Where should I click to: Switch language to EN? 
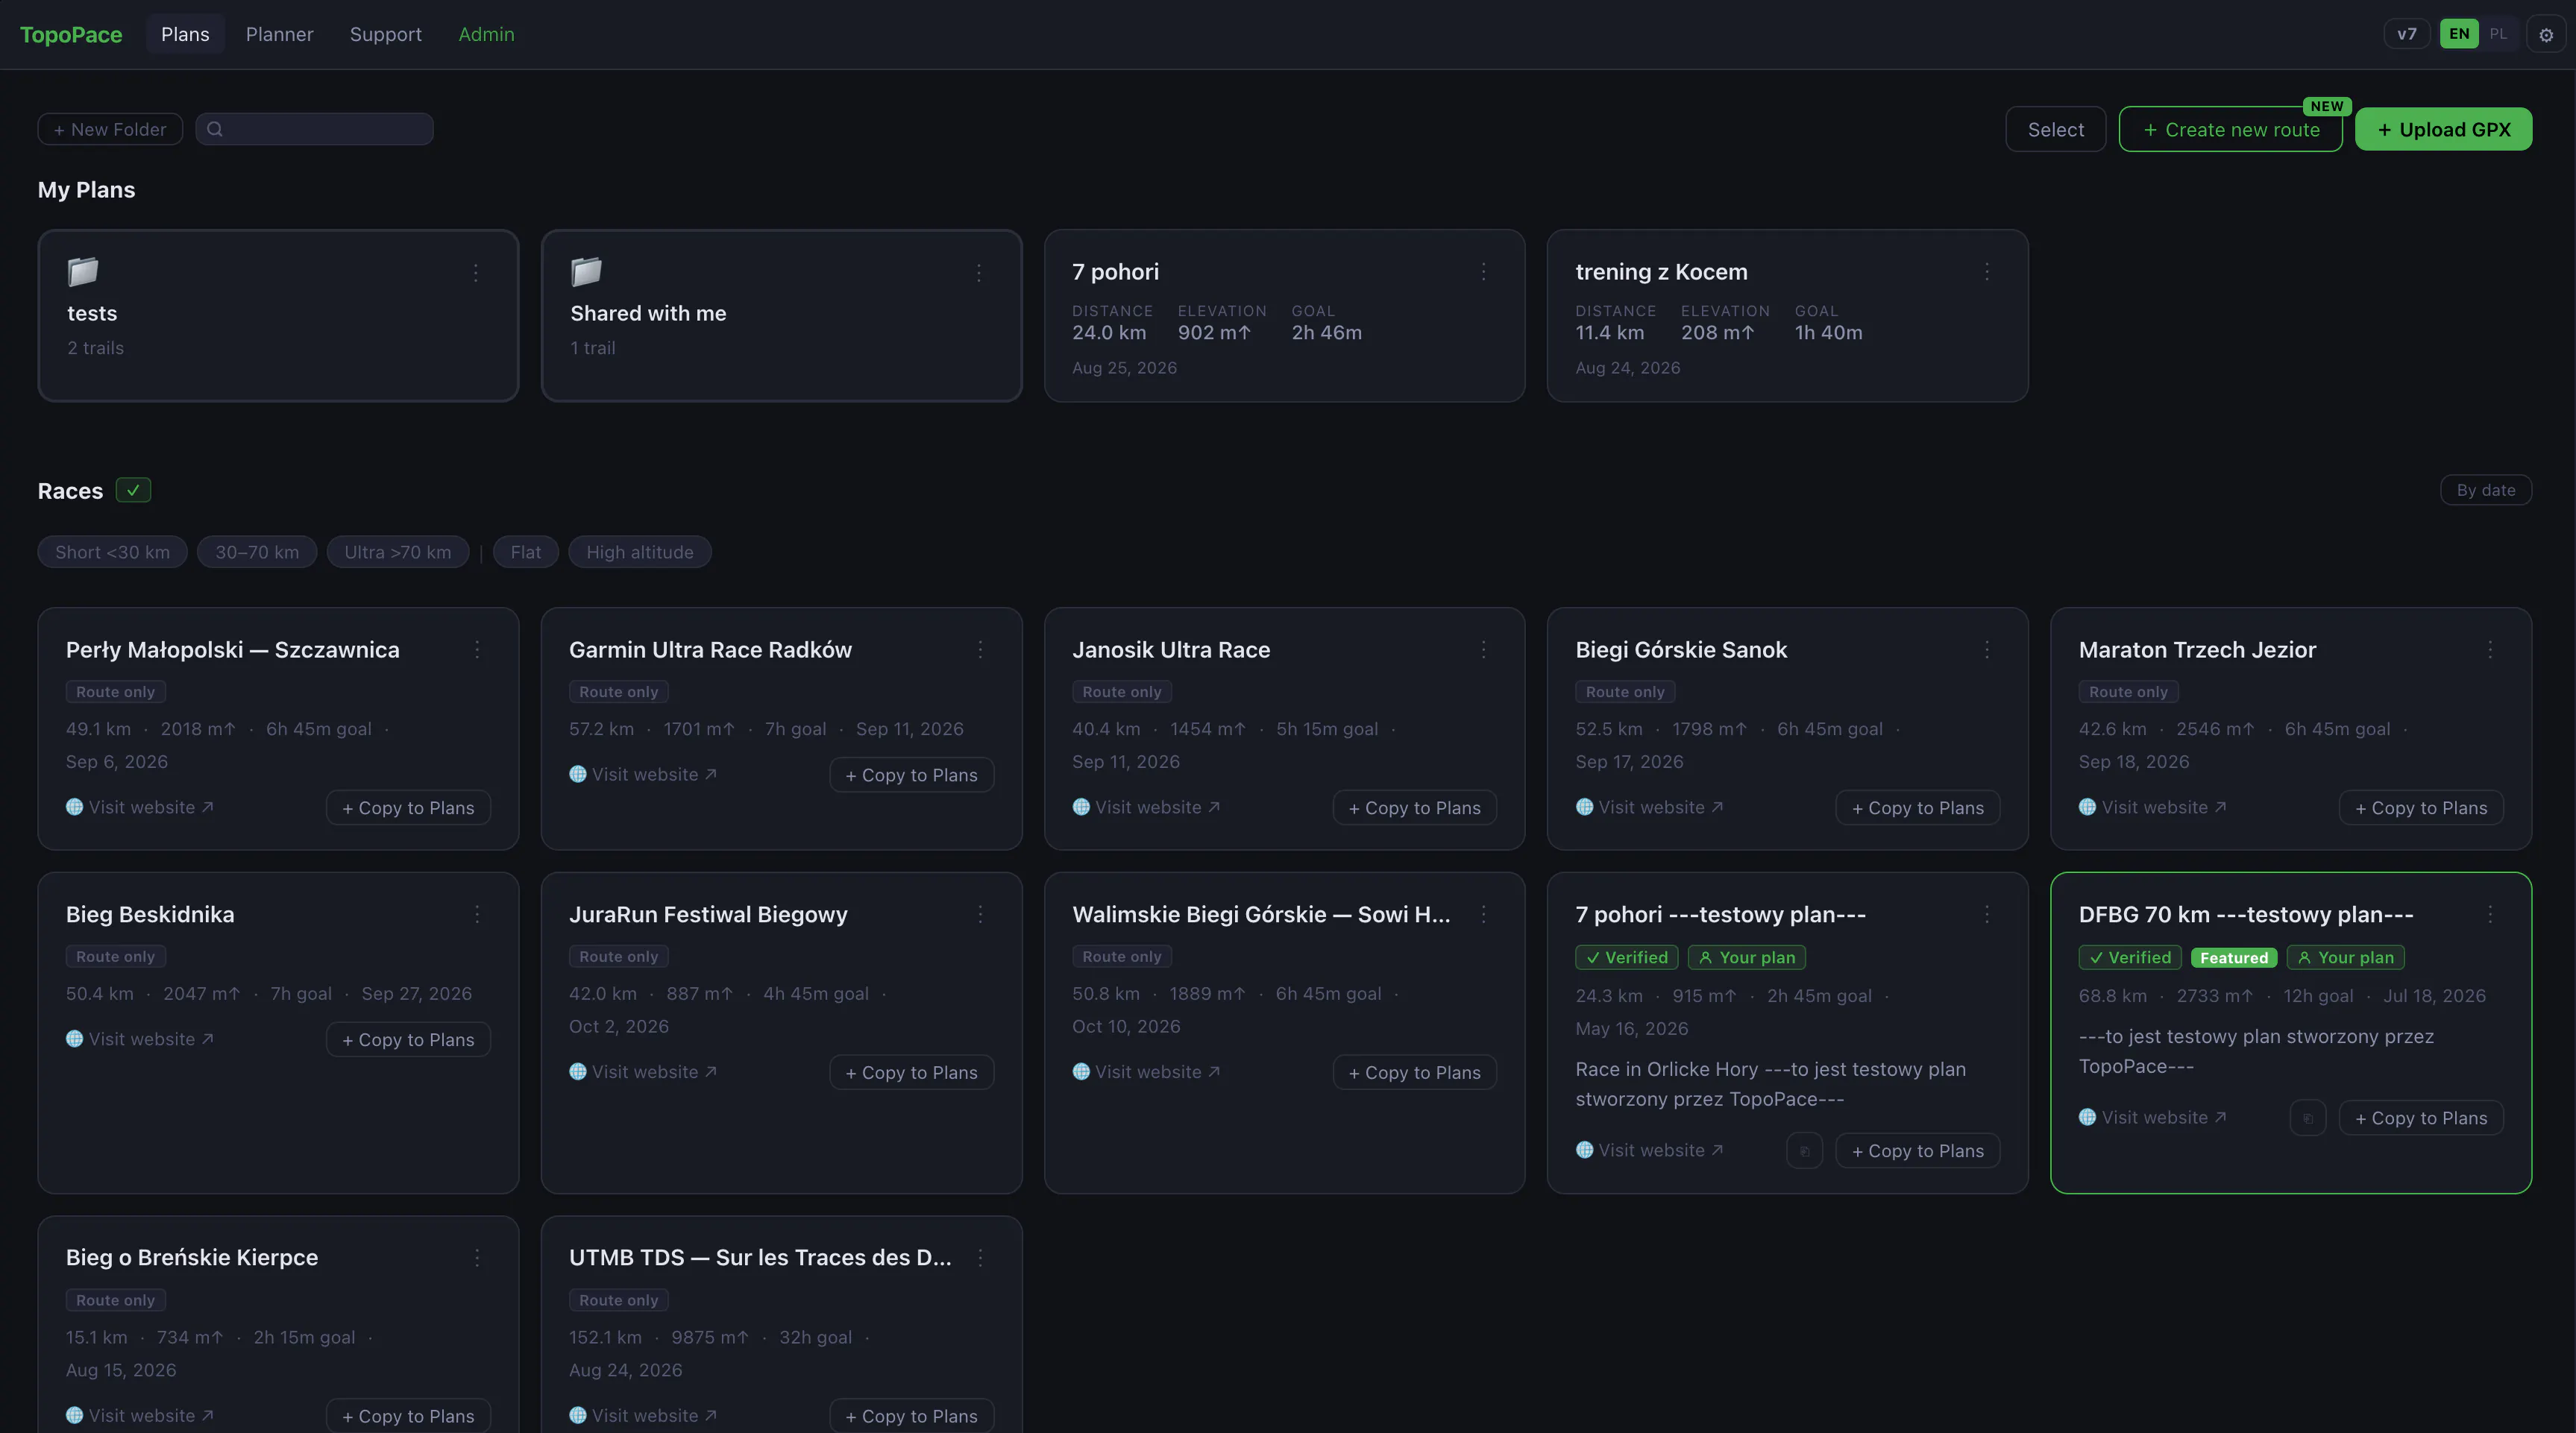(2459, 34)
